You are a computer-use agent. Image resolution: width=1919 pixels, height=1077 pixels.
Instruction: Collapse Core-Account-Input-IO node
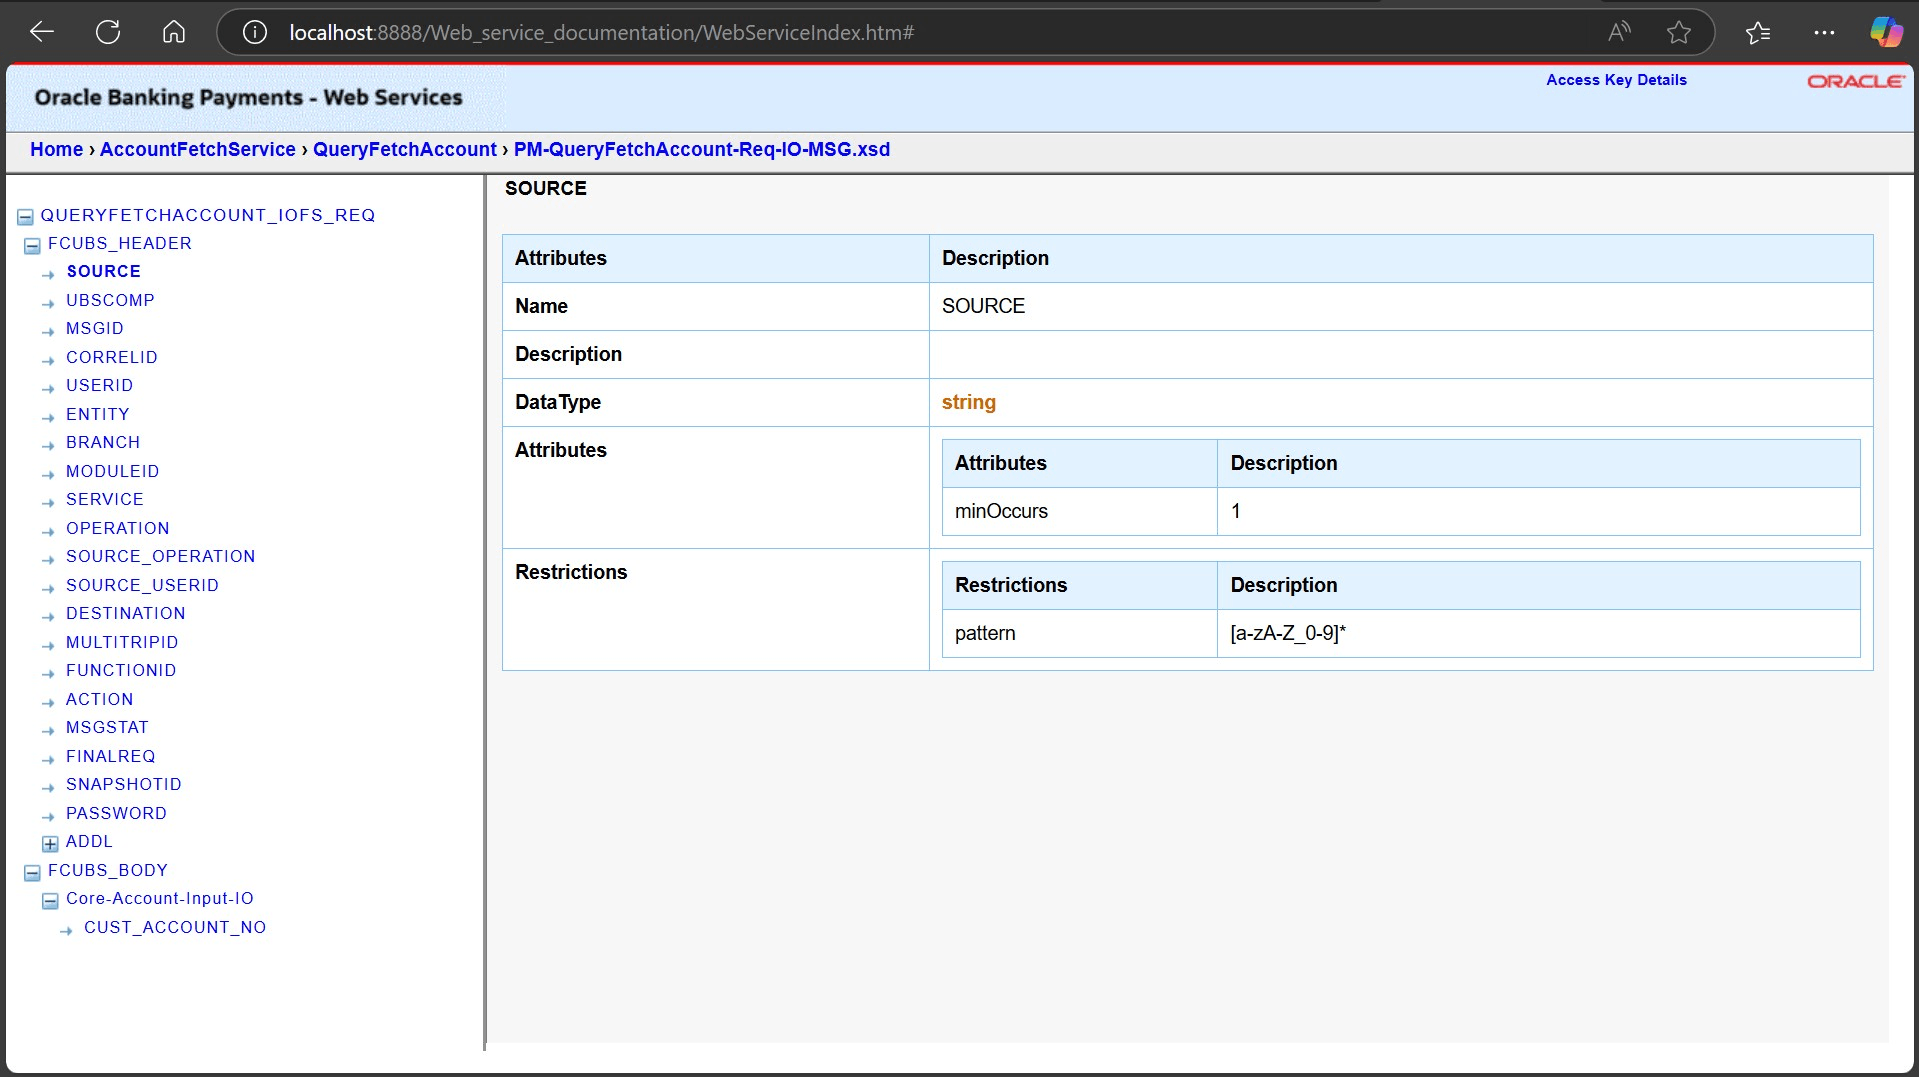pyautogui.click(x=50, y=900)
